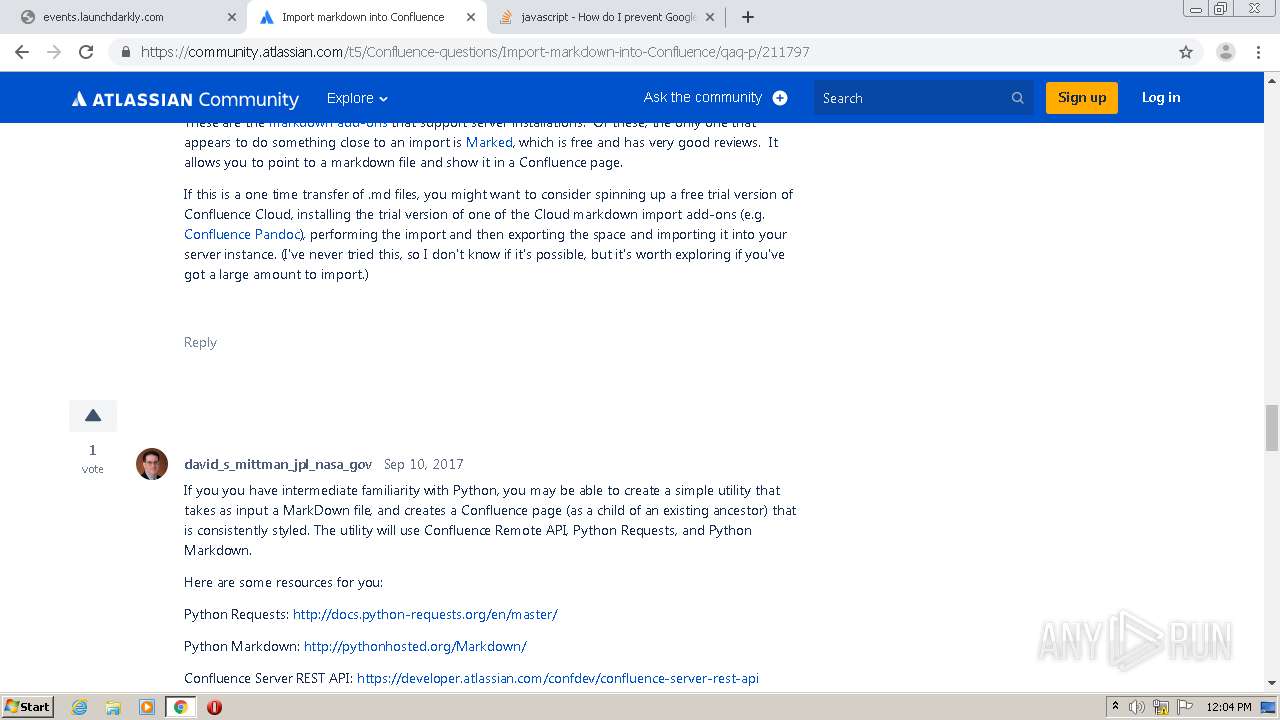Click the 12:04 PM system clock
This screenshot has height=720, width=1280.
point(1229,707)
